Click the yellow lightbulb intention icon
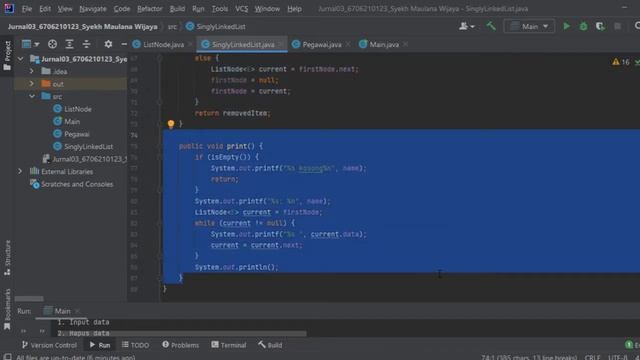 (171, 124)
